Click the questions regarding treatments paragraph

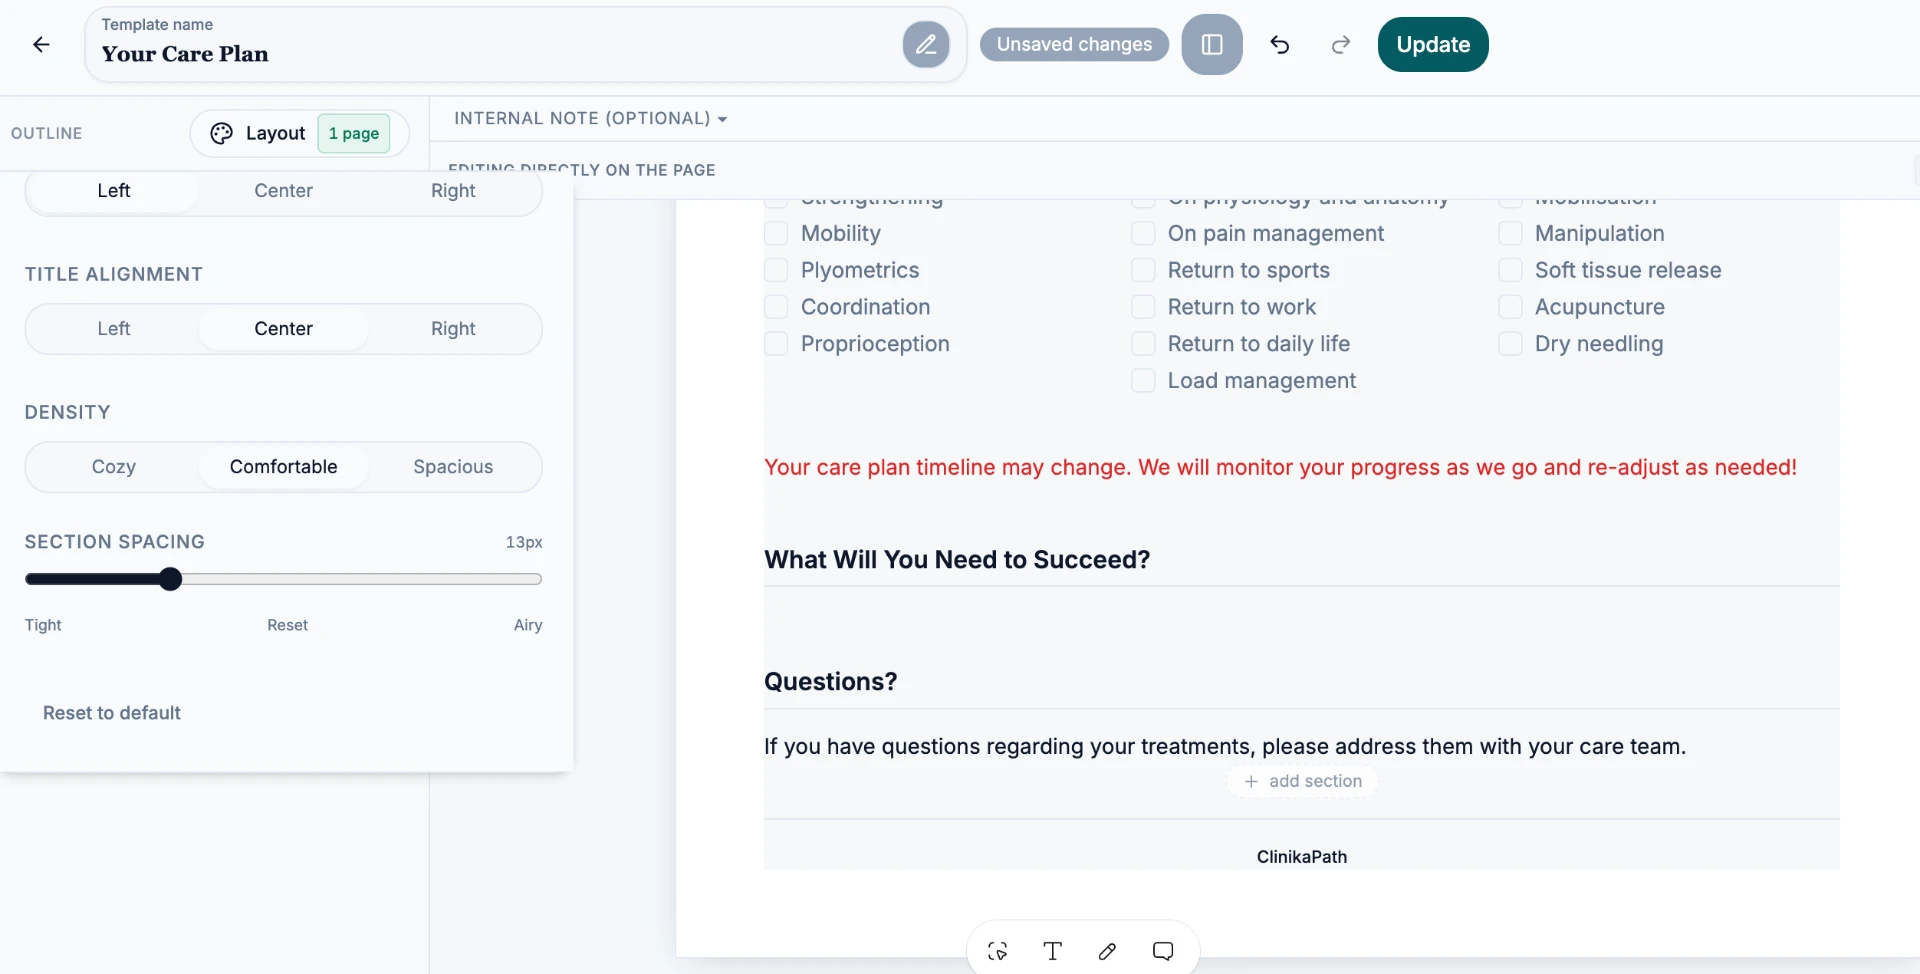point(1225,747)
